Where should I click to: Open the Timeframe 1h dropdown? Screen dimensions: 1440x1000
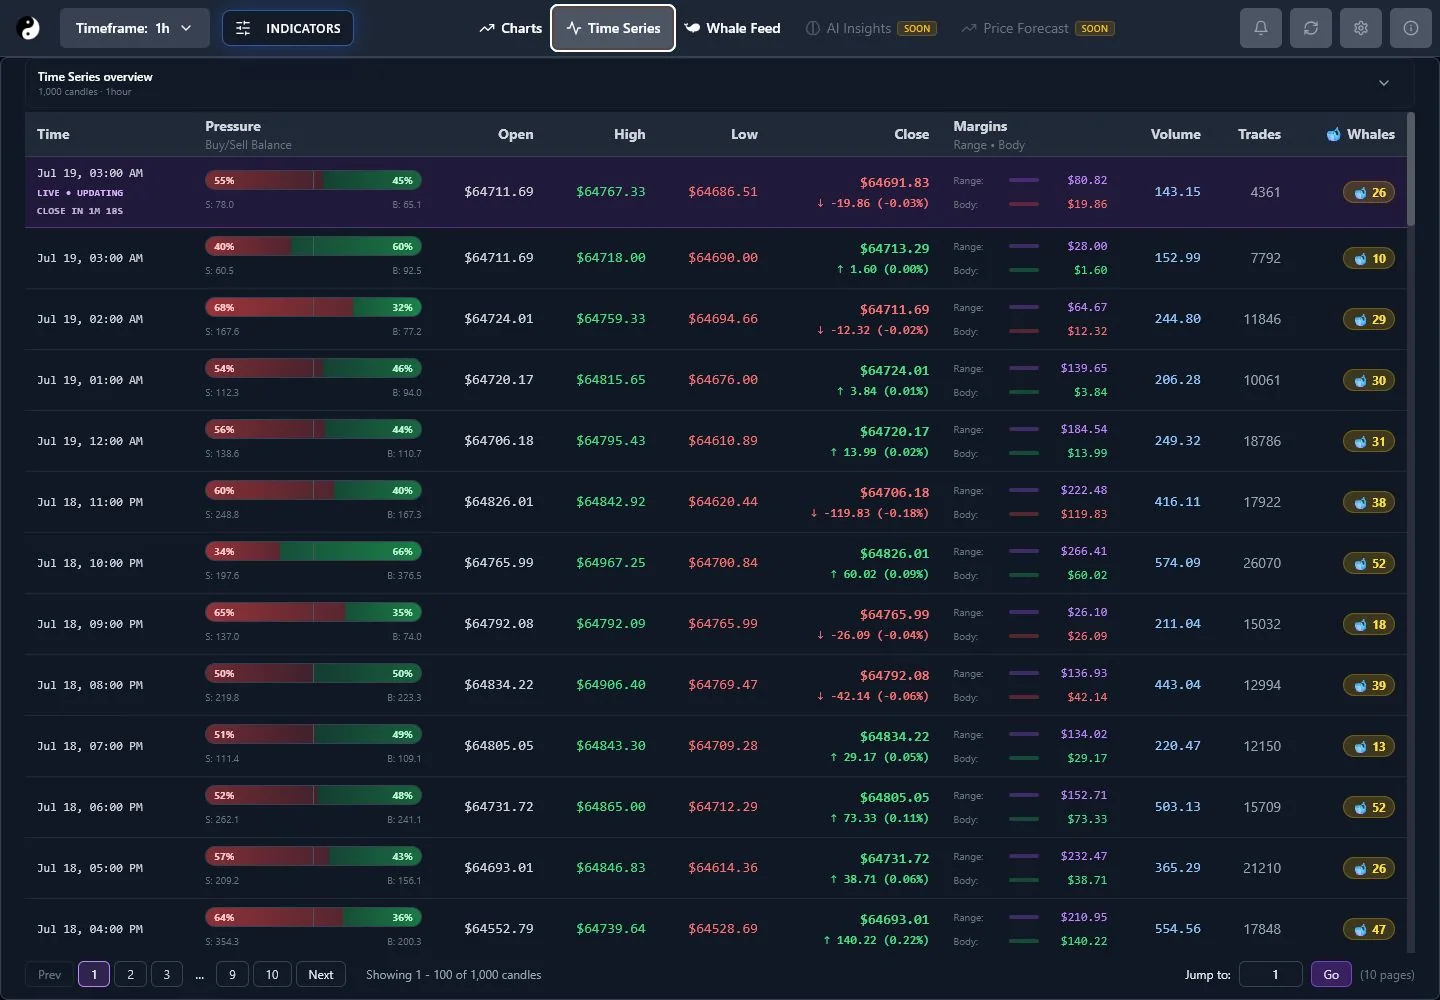click(x=135, y=28)
